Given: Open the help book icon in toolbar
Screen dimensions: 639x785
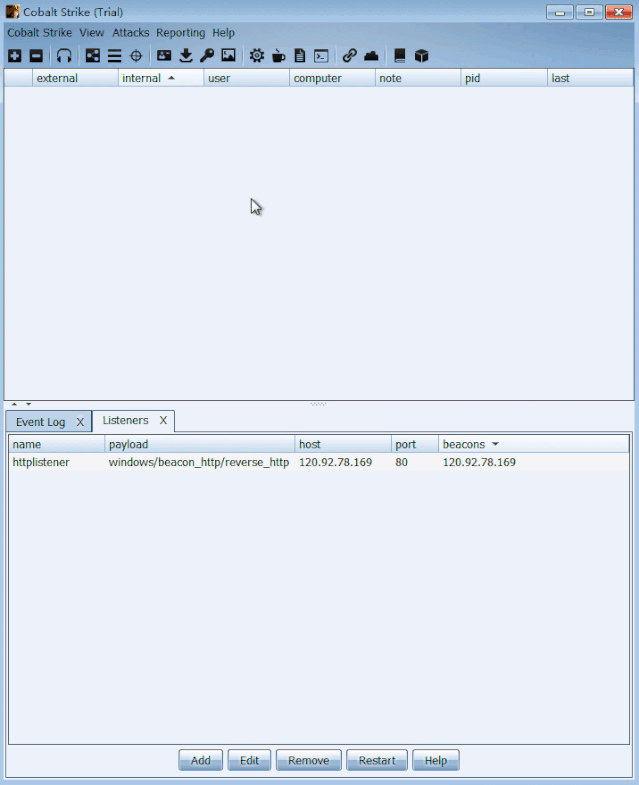Looking at the screenshot, I should 400,56.
